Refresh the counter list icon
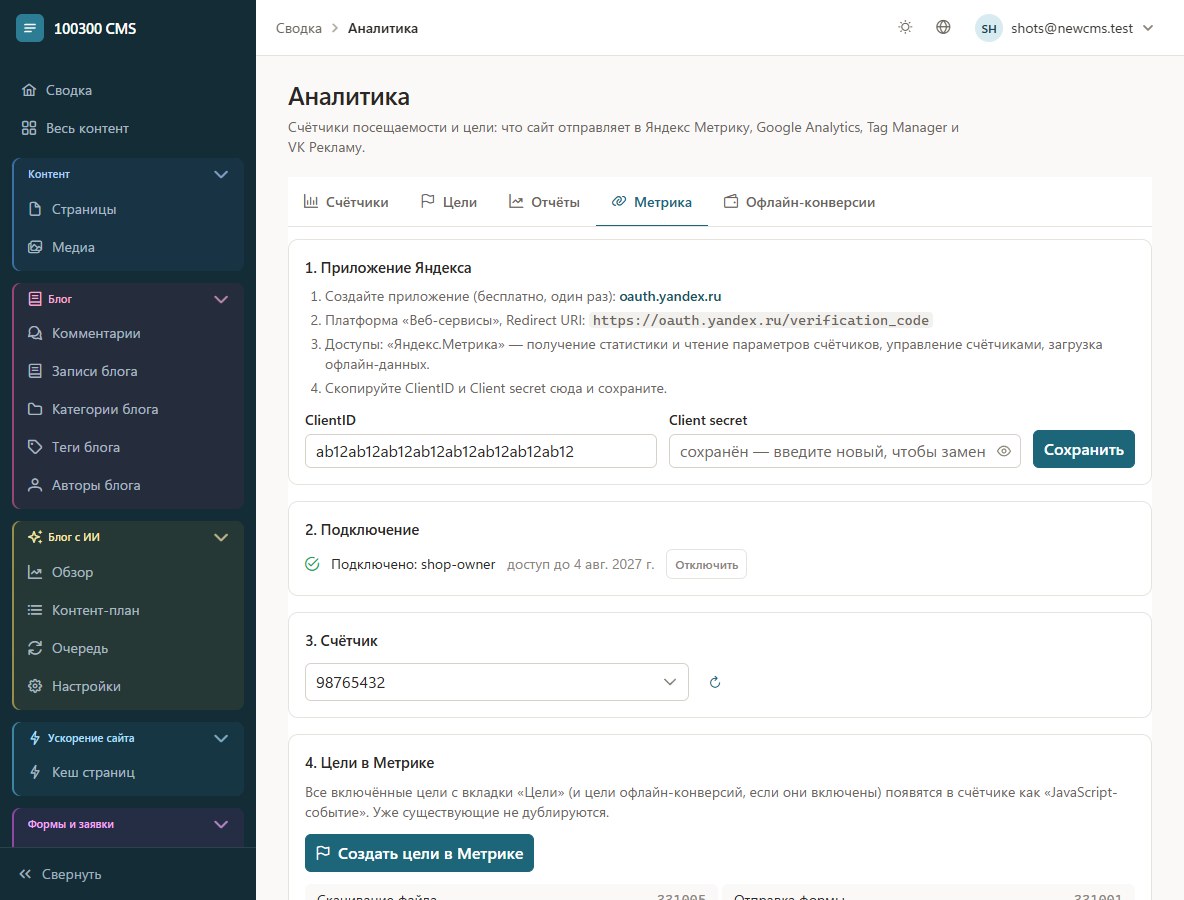 click(x=715, y=683)
